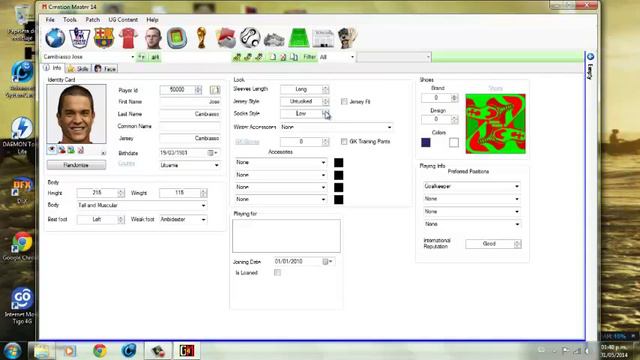Open the green pitch section icon

coord(299,38)
